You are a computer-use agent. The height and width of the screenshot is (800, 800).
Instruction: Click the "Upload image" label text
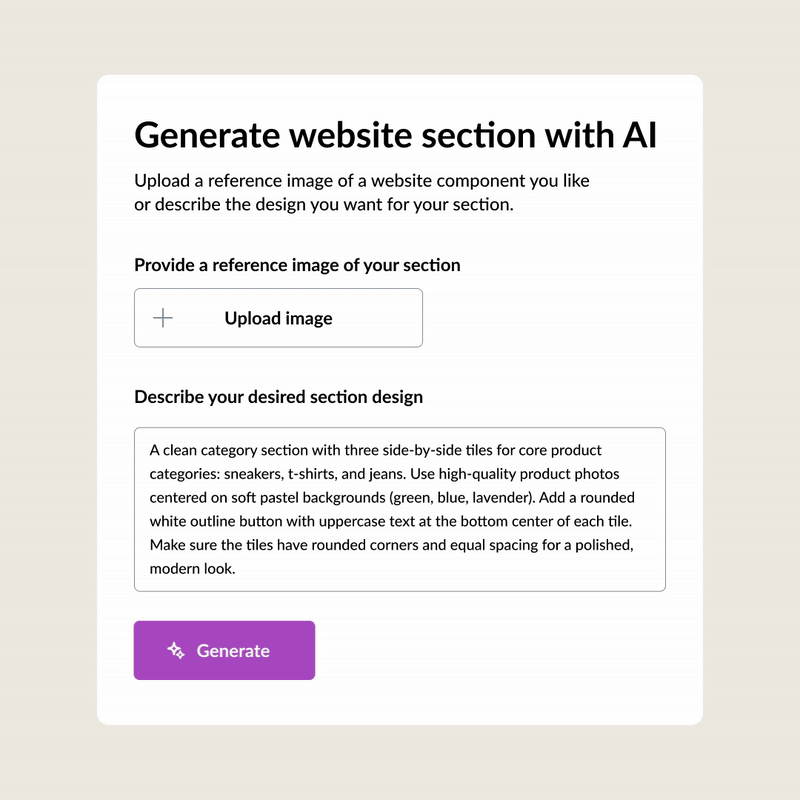tap(279, 318)
